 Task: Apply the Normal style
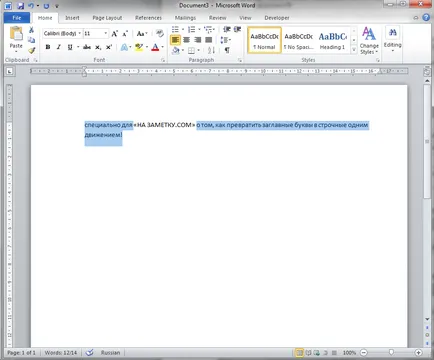264,40
